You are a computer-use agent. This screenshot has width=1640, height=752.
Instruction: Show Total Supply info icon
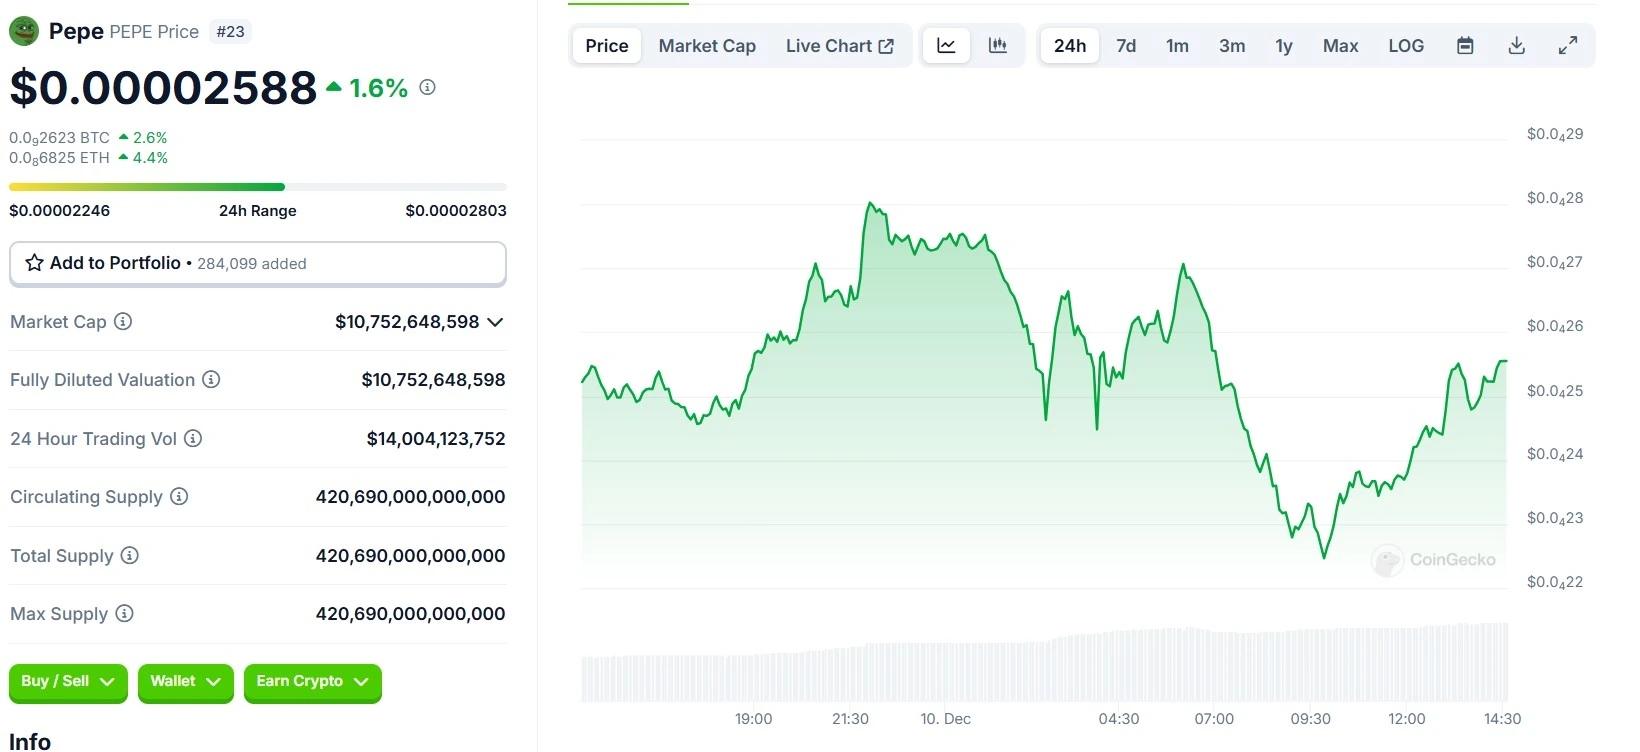(x=129, y=555)
